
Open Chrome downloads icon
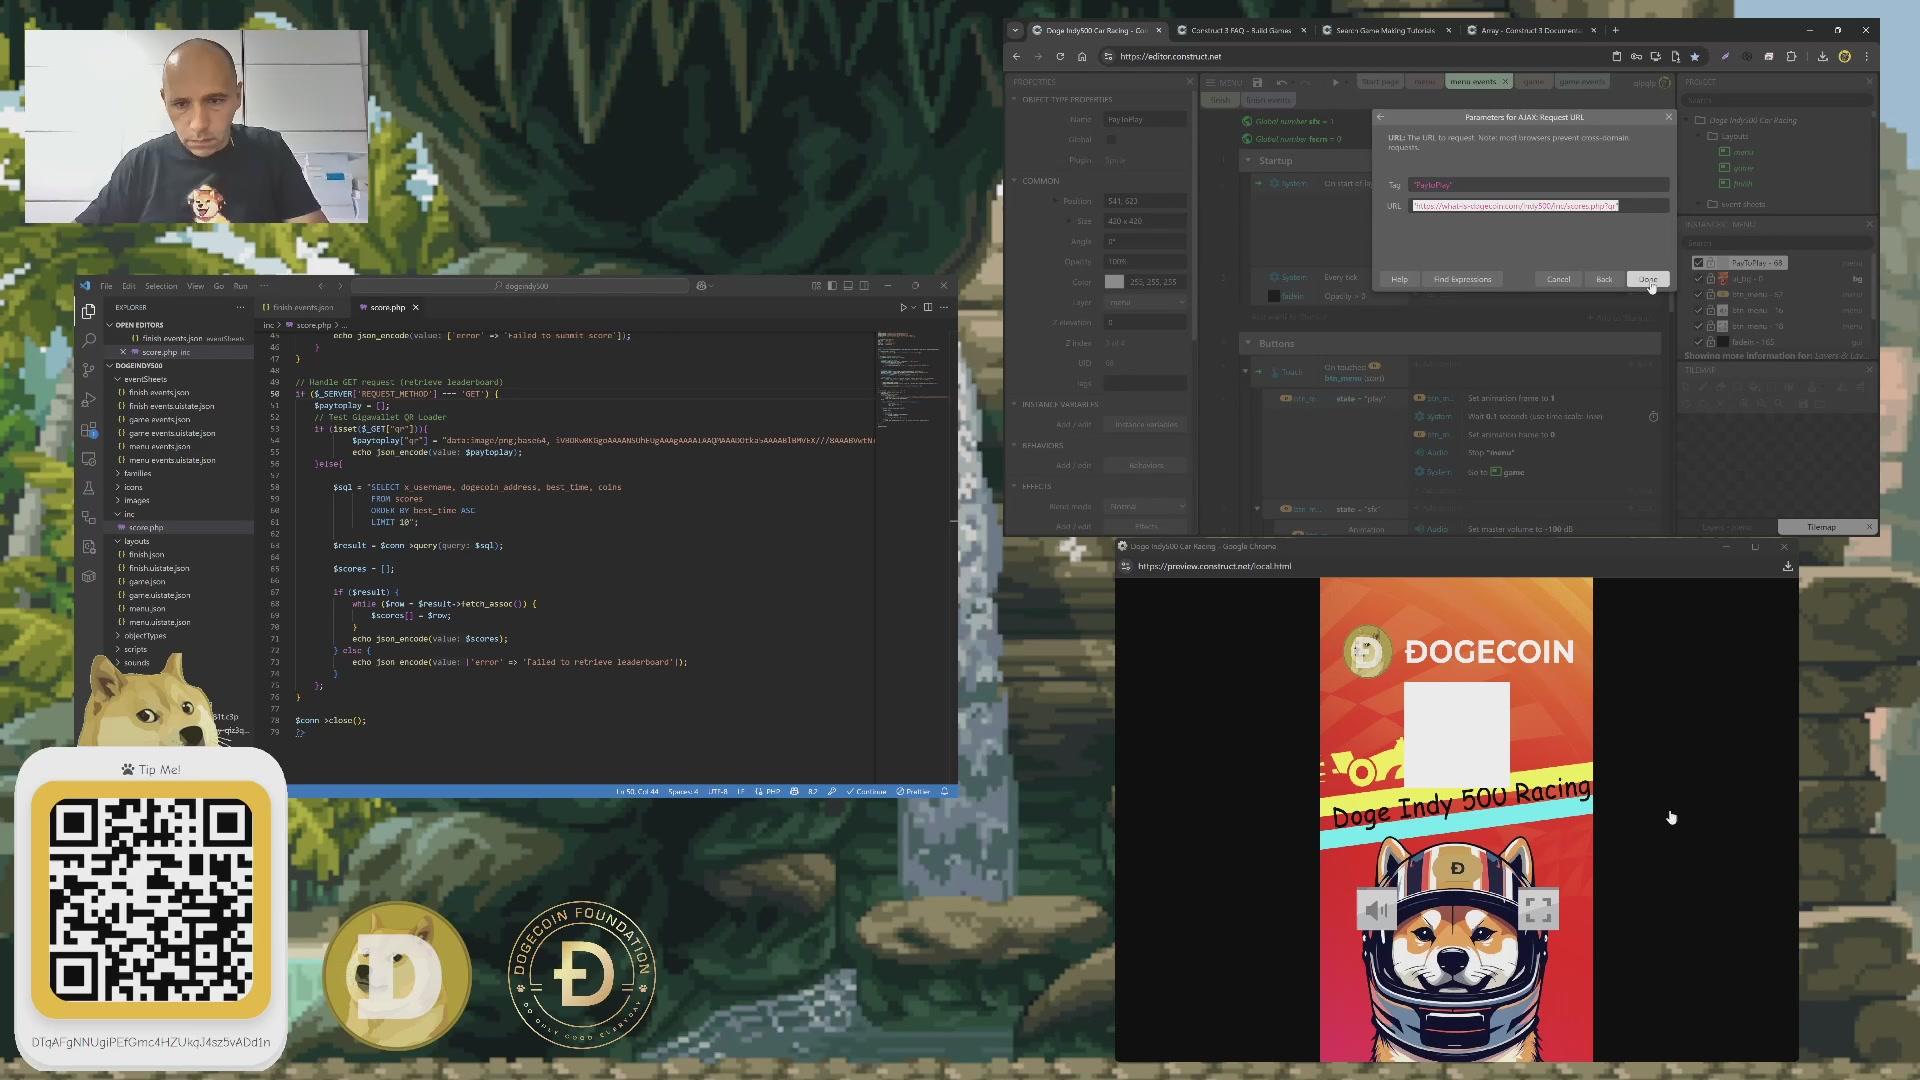(1822, 57)
